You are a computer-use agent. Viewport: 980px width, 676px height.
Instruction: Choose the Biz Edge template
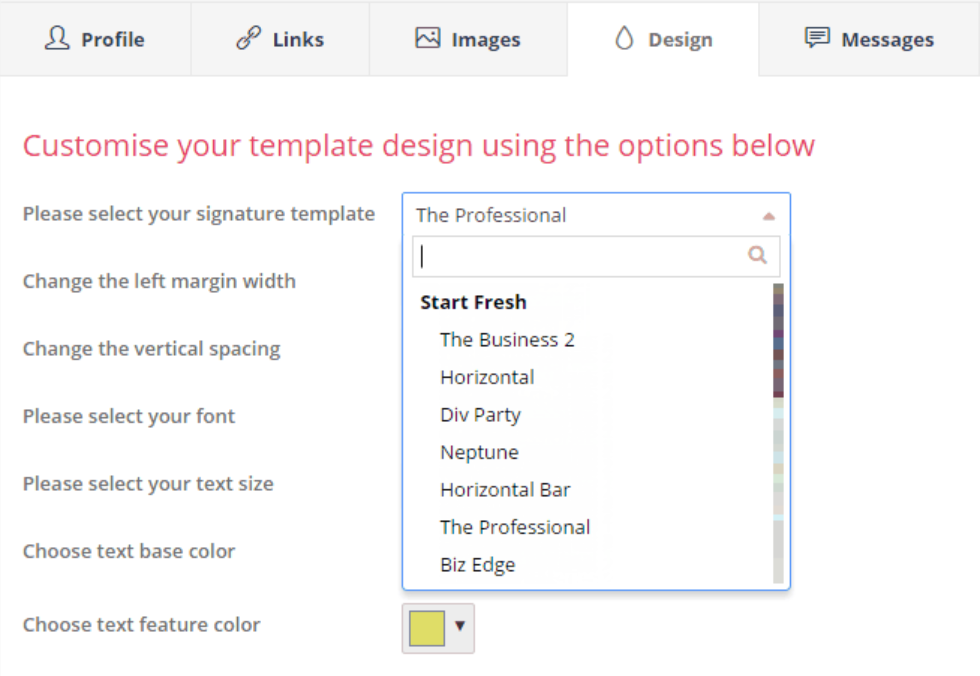477,564
